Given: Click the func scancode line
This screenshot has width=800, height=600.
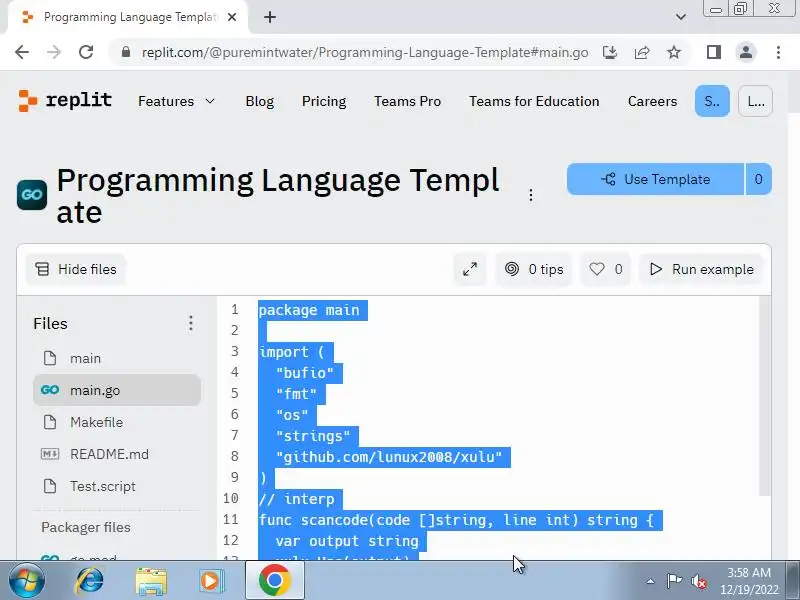Looking at the screenshot, I should [456, 520].
